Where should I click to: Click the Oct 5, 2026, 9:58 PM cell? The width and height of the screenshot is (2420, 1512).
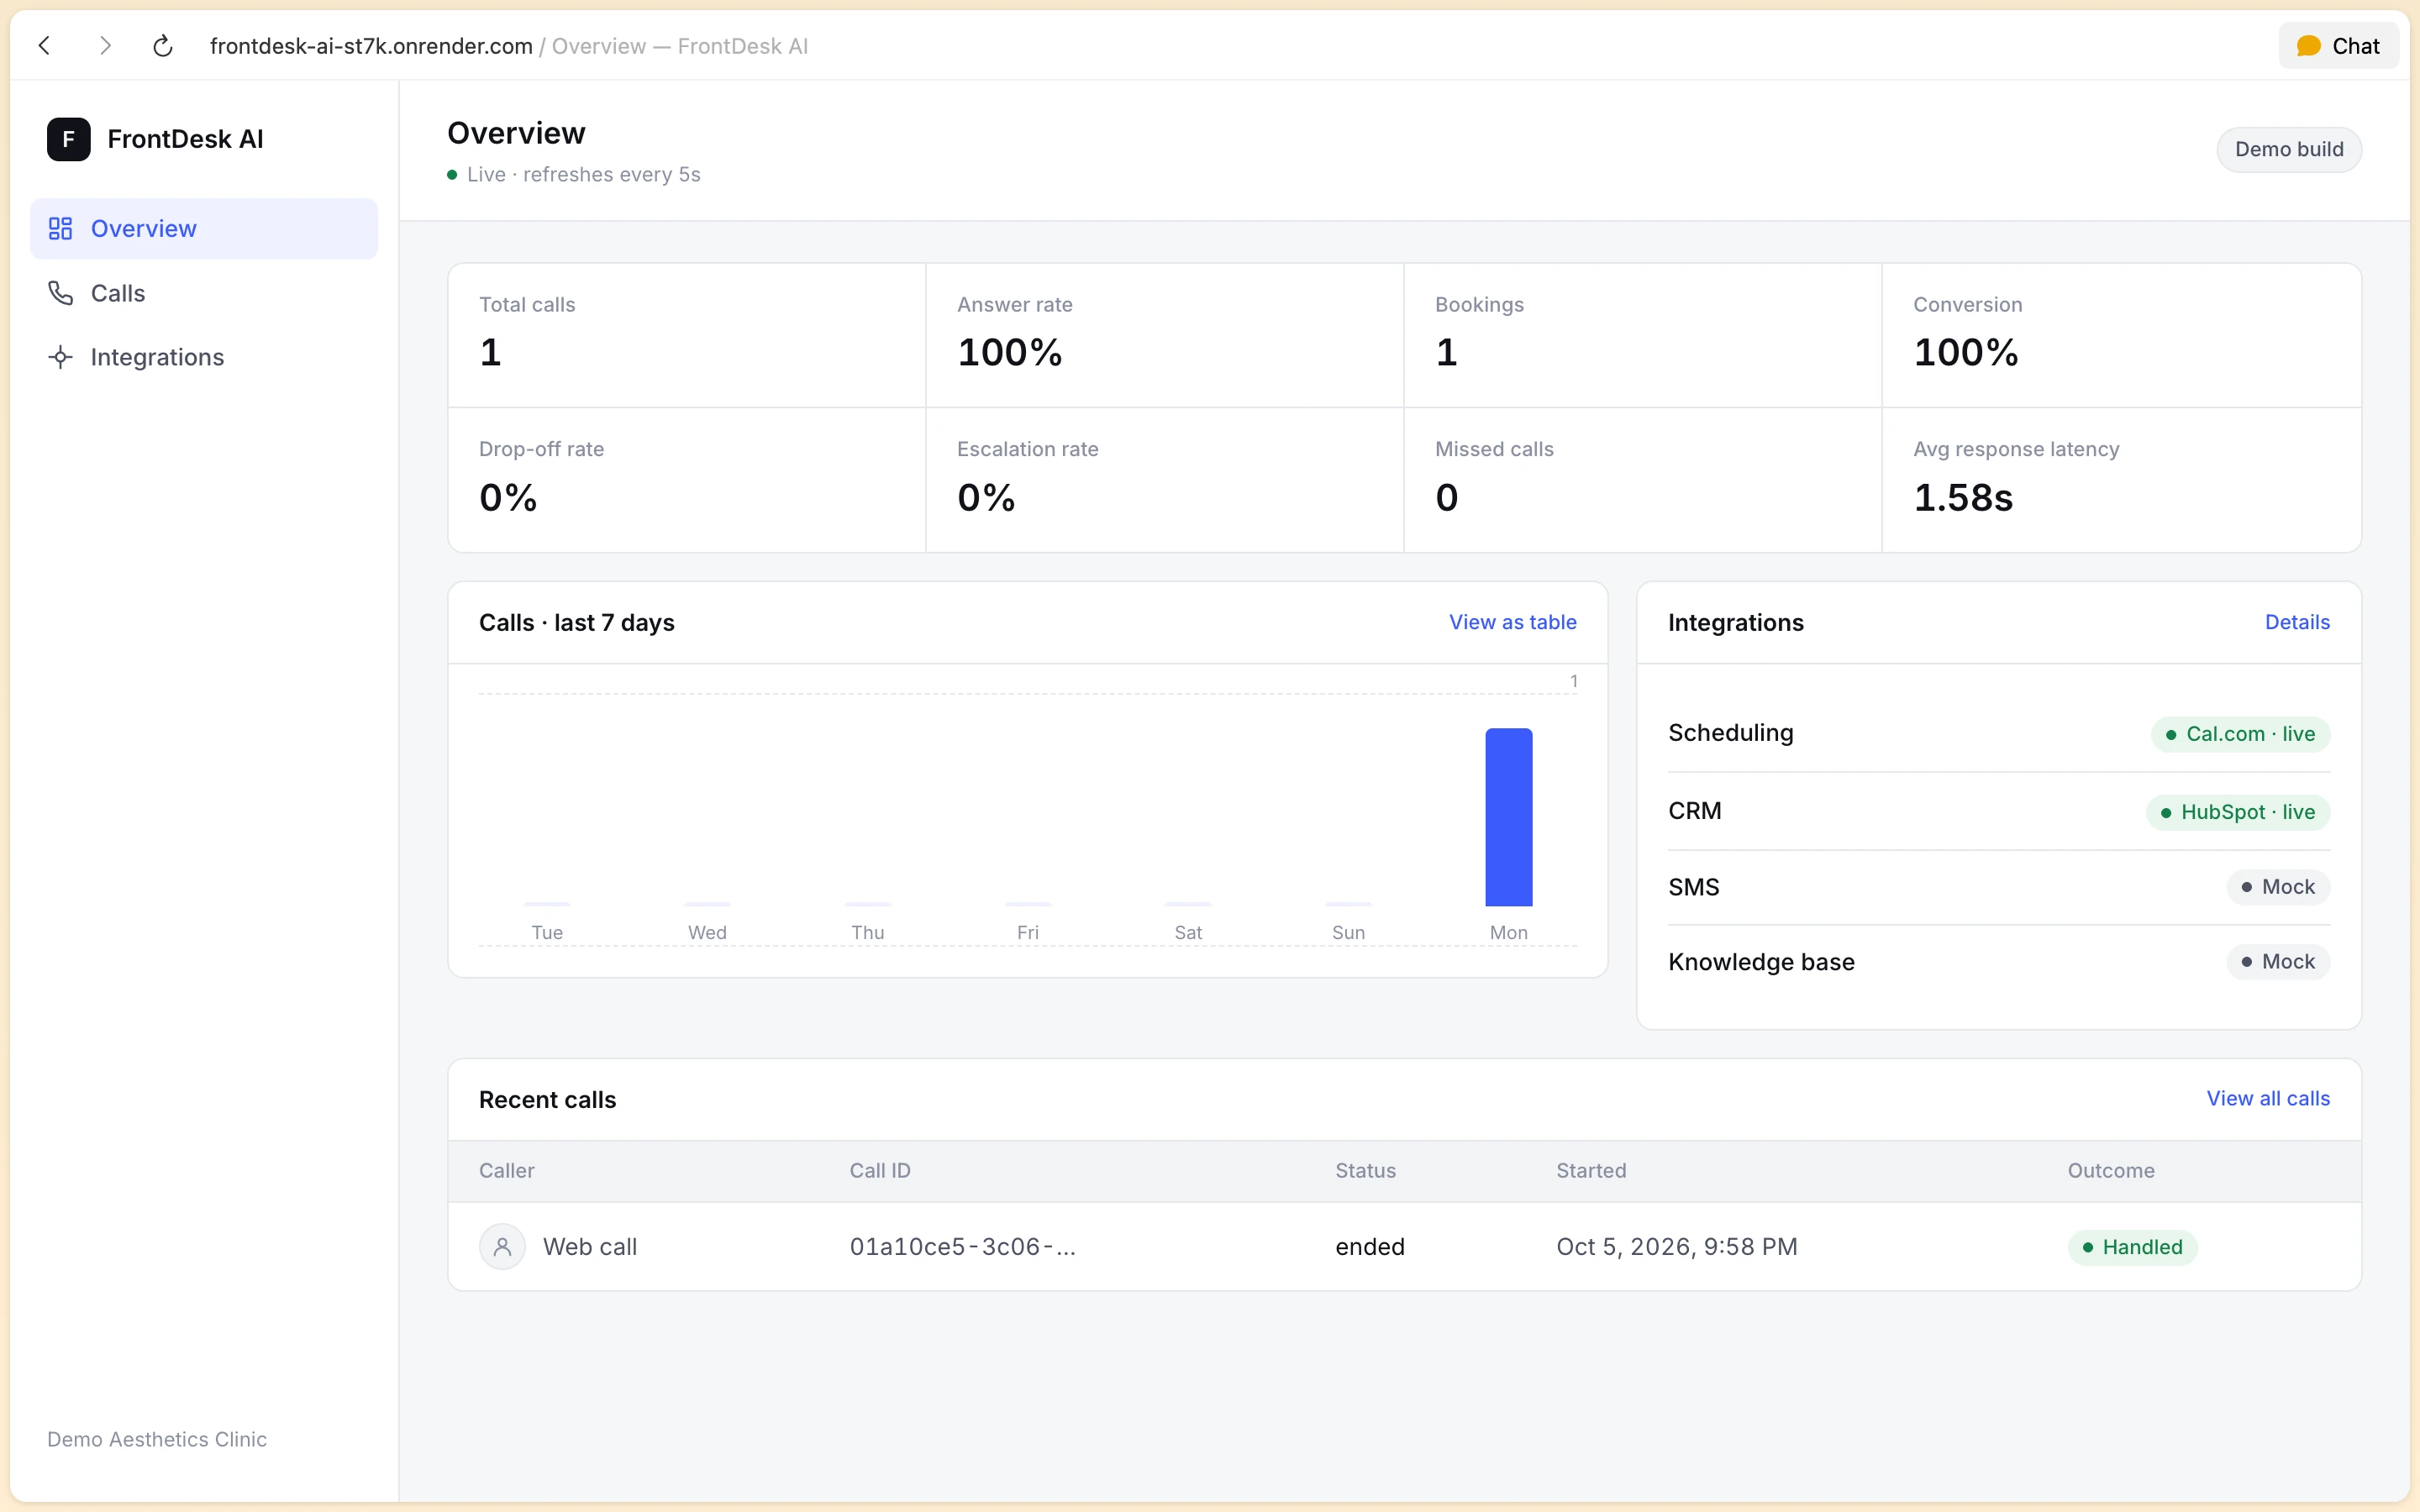click(1677, 1247)
